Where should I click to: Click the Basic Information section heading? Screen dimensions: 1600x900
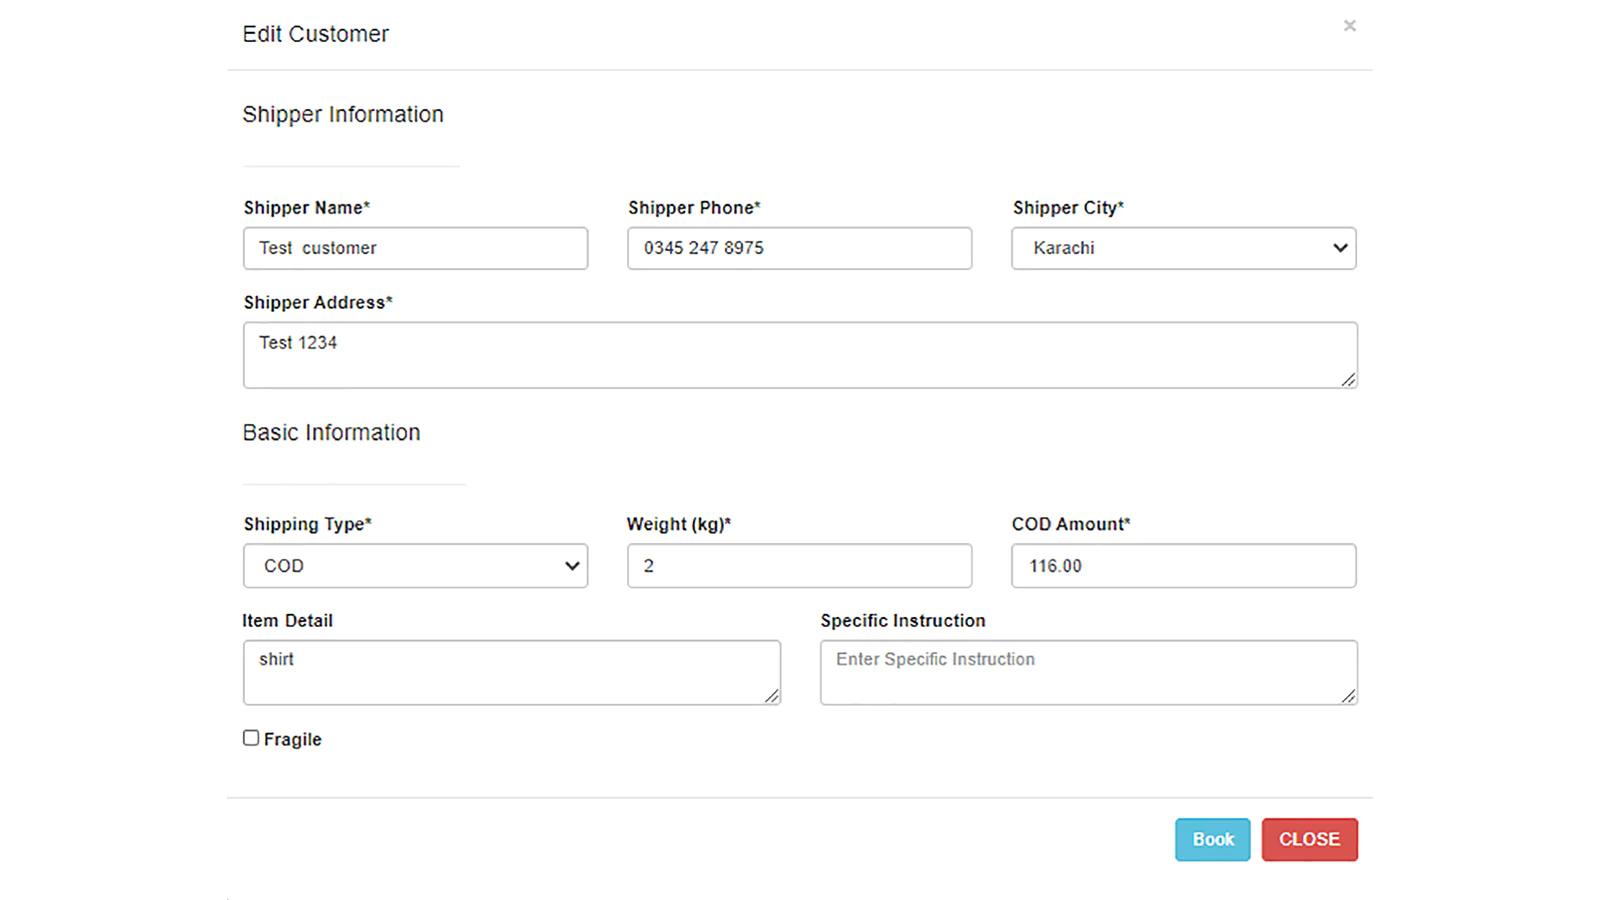tap(331, 433)
